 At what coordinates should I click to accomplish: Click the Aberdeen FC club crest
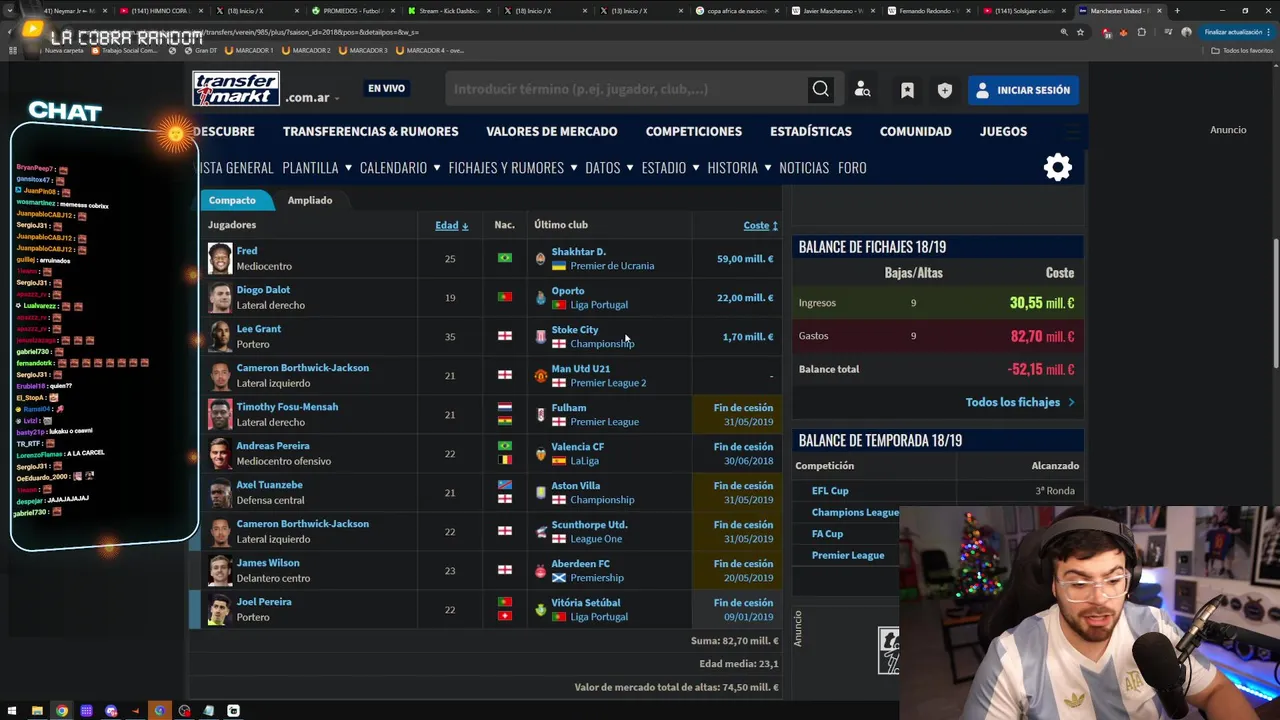540,570
